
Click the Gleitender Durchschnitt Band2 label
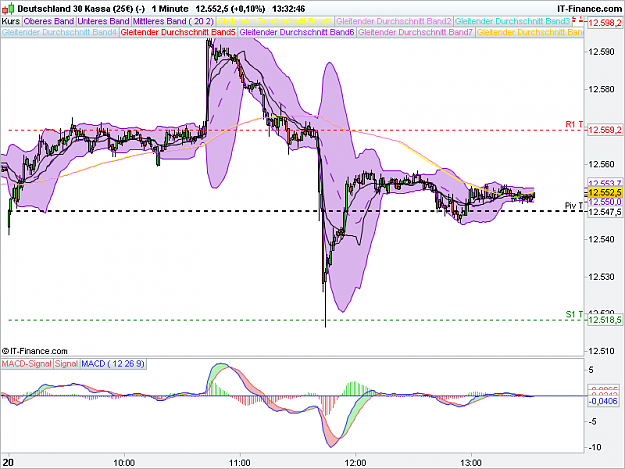tap(394, 21)
